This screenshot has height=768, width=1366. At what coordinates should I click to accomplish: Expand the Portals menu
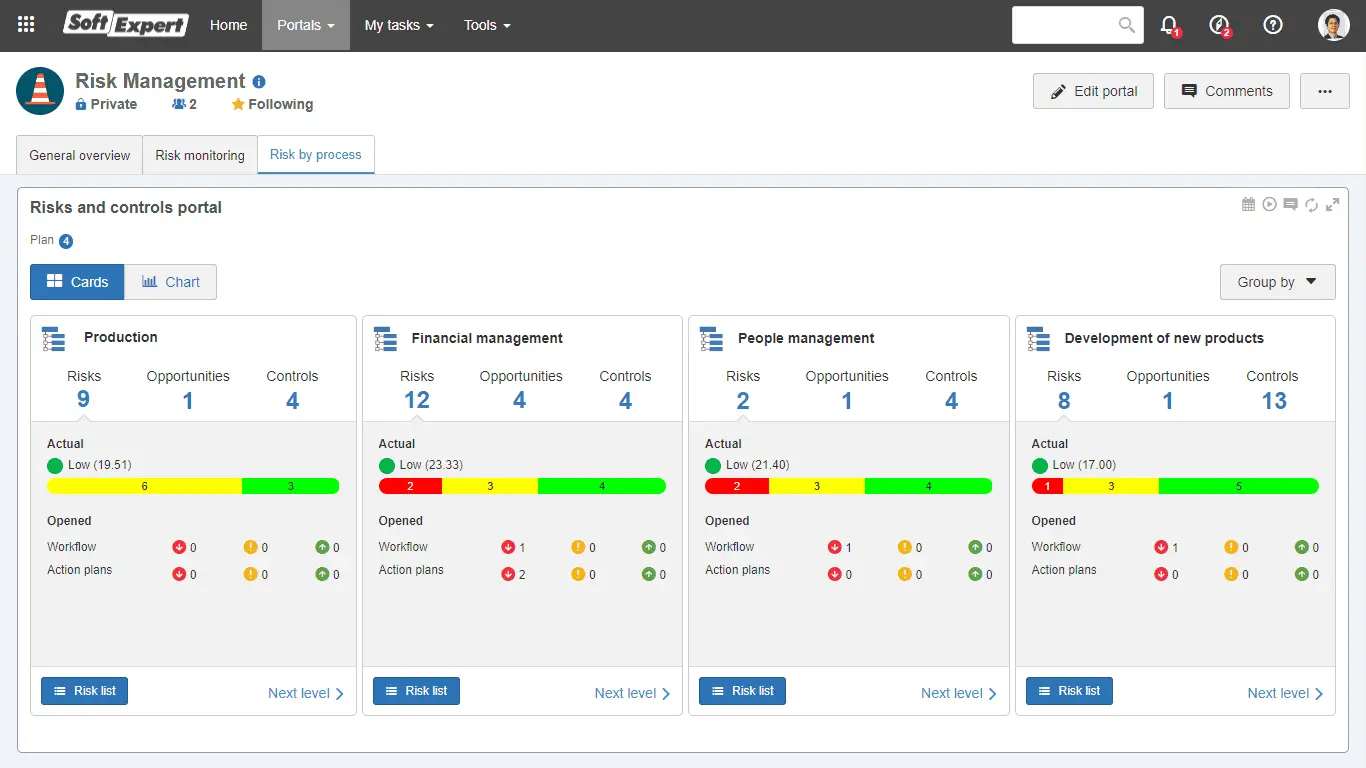(305, 25)
